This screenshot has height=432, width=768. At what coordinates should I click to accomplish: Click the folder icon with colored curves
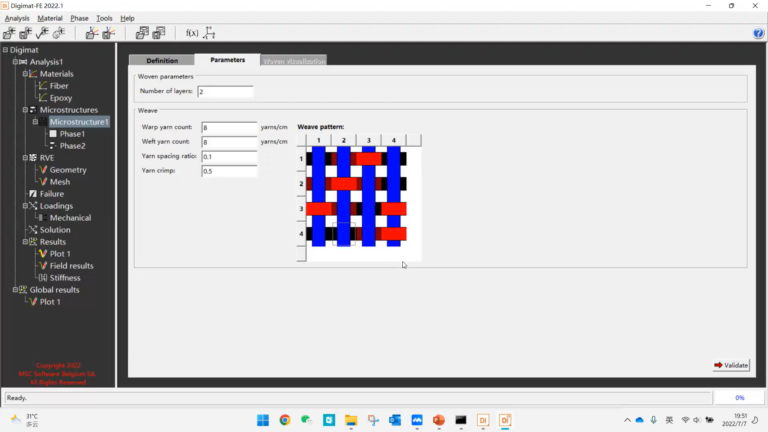pyautogui.click(x=92, y=33)
